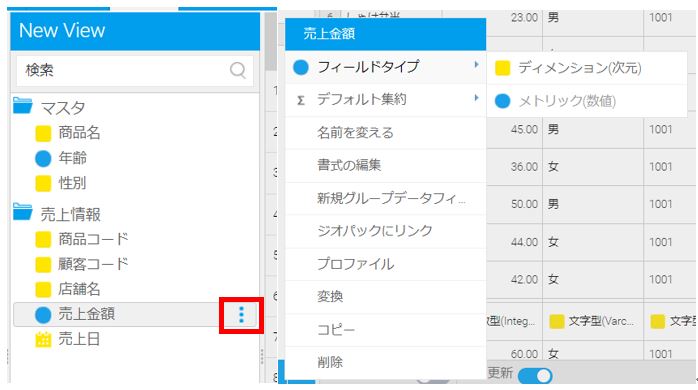The height and width of the screenshot is (390, 698).
Task: Select the 売上日 field
Action: point(79,340)
